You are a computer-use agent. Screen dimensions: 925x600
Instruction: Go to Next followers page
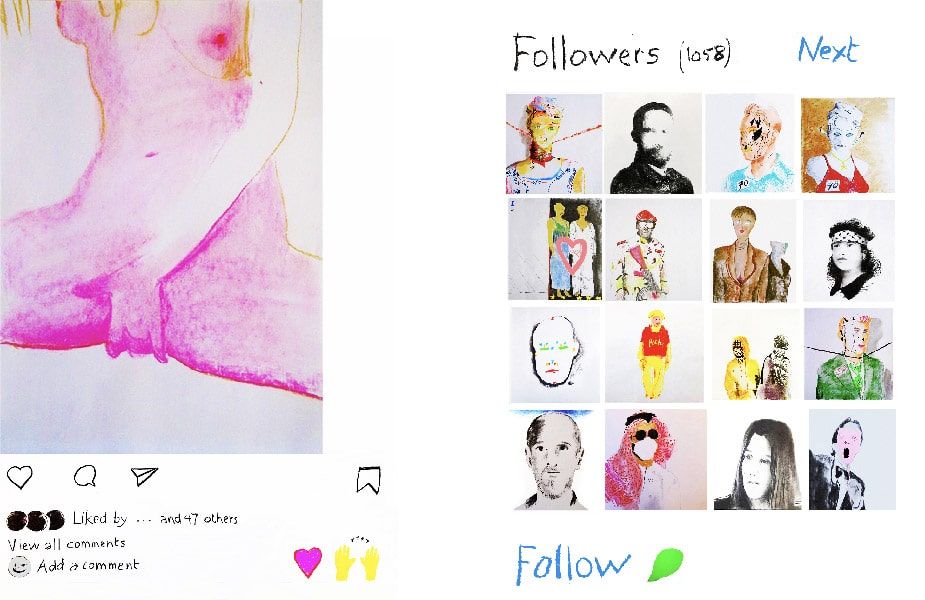click(x=827, y=50)
